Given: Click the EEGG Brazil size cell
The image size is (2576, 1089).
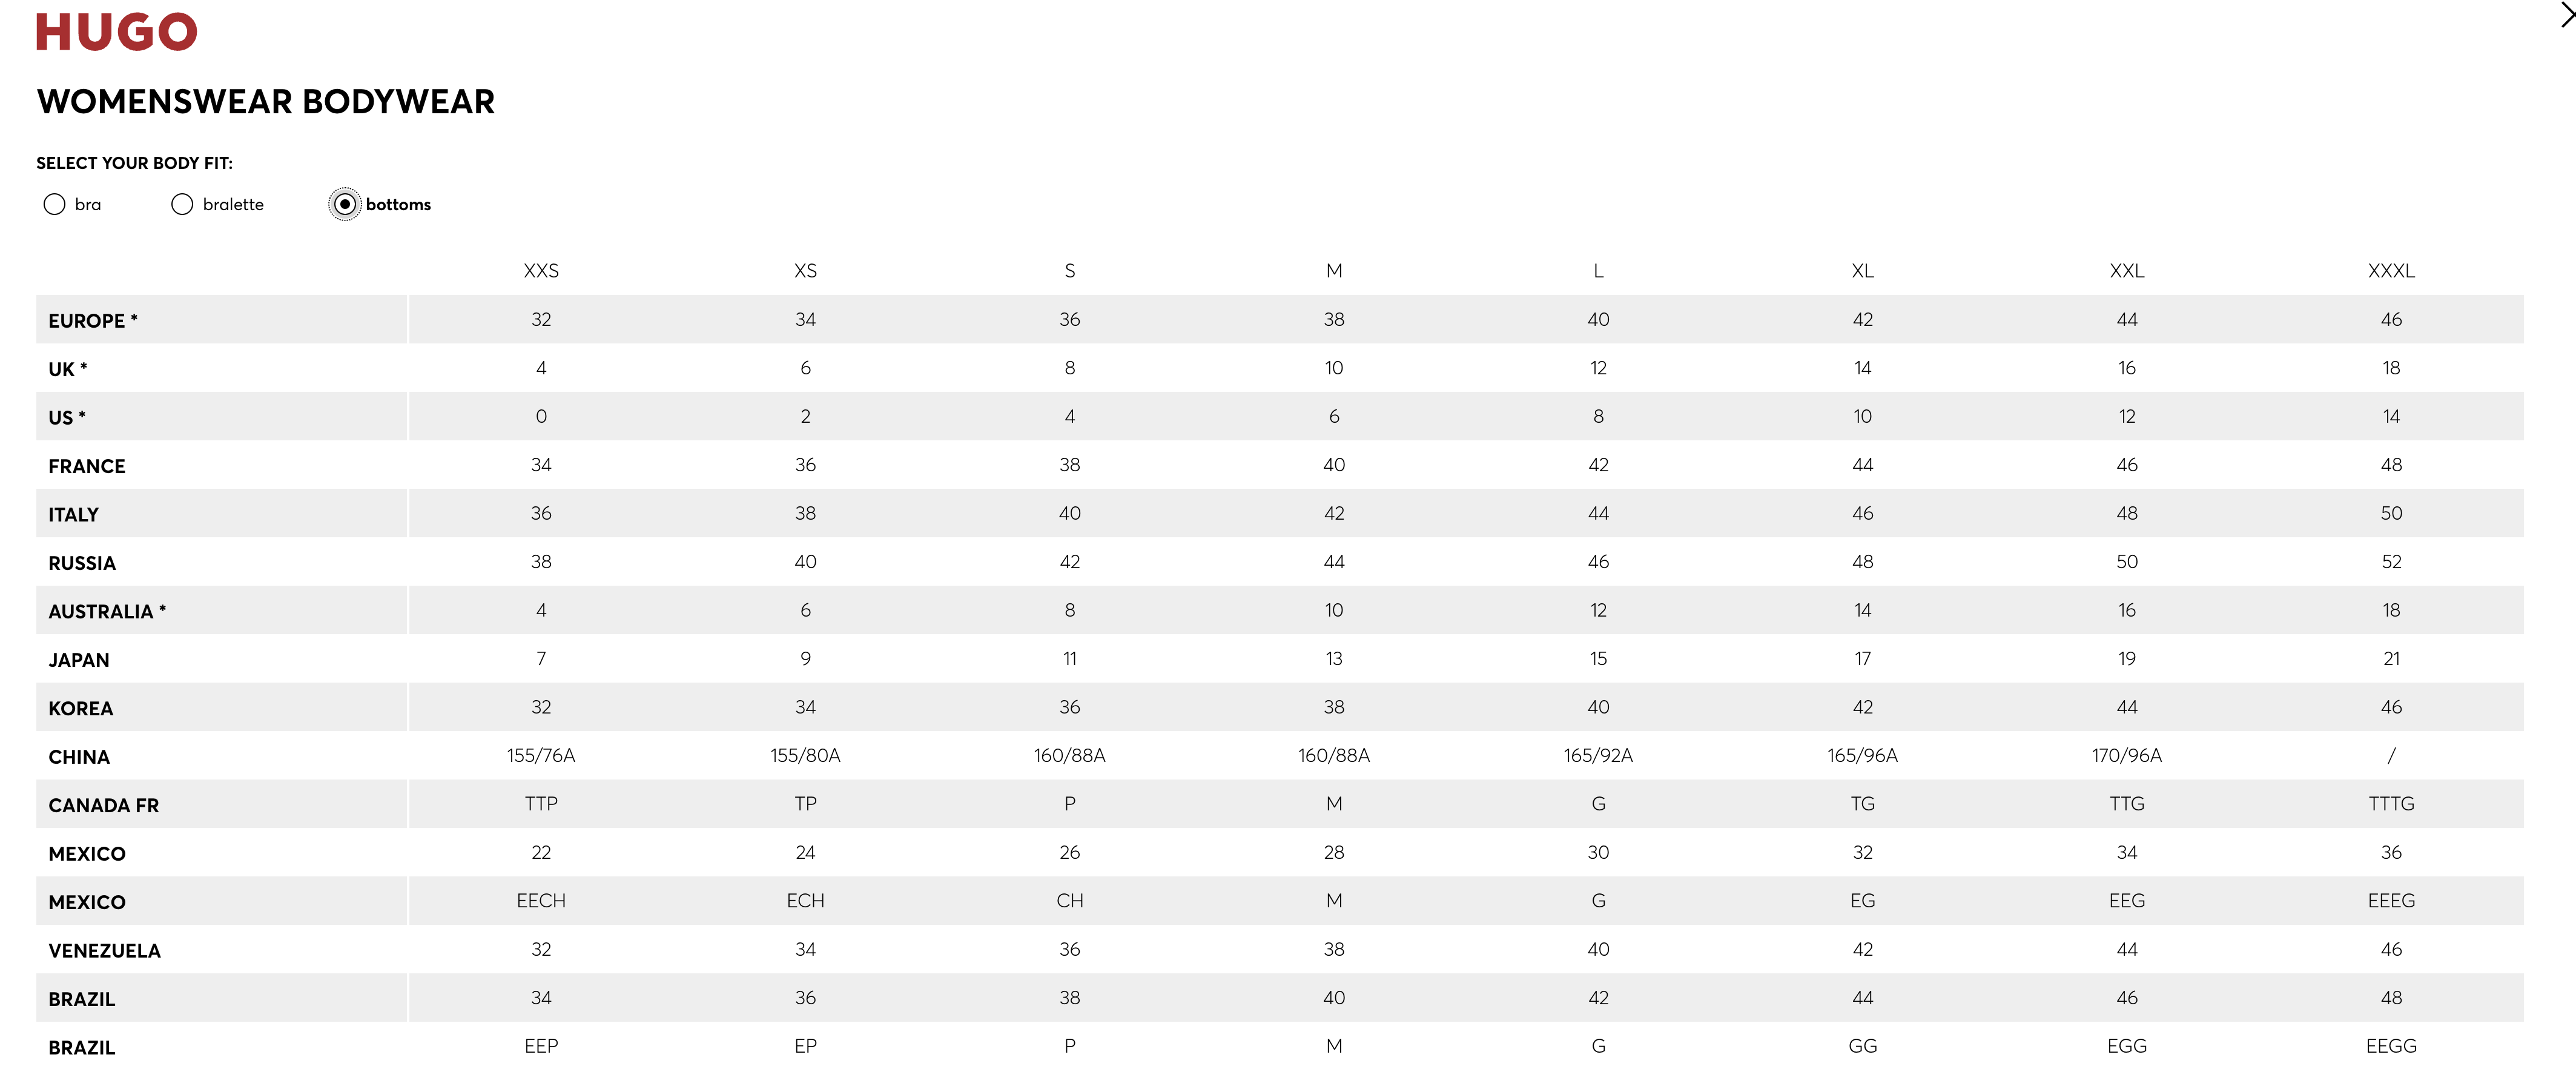Looking at the screenshot, I should point(2390,1046).
